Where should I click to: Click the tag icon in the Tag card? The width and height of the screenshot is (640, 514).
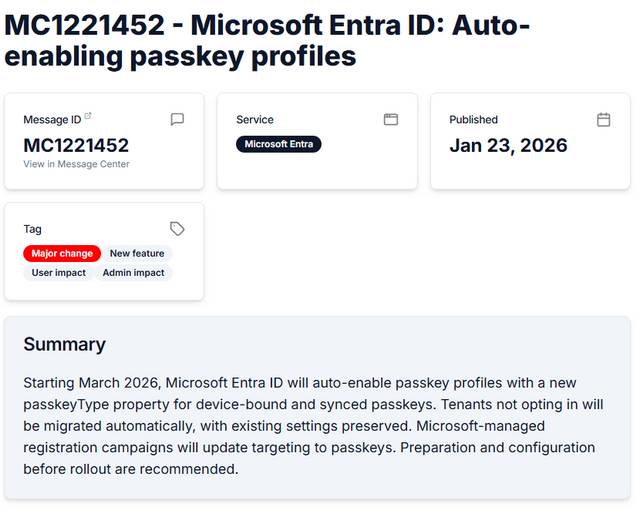tap(177, 228)
